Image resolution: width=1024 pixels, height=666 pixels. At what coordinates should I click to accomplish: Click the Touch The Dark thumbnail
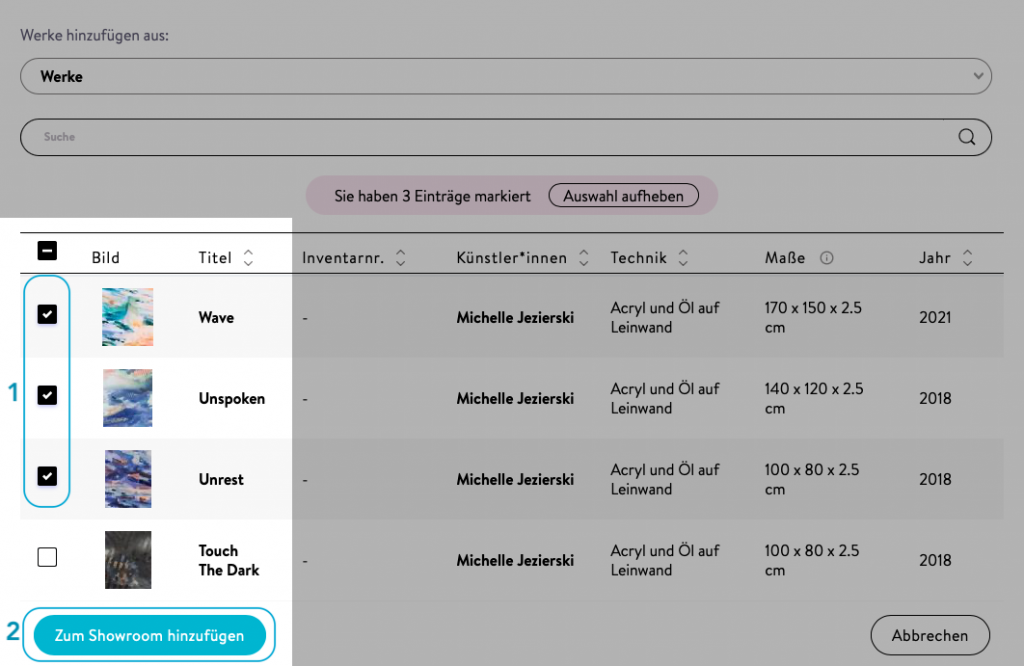(x=128, y=560)
